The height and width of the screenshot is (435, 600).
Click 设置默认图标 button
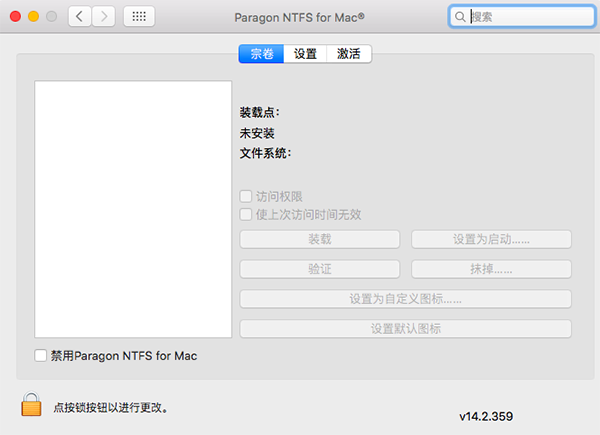[x=406, y=329]
